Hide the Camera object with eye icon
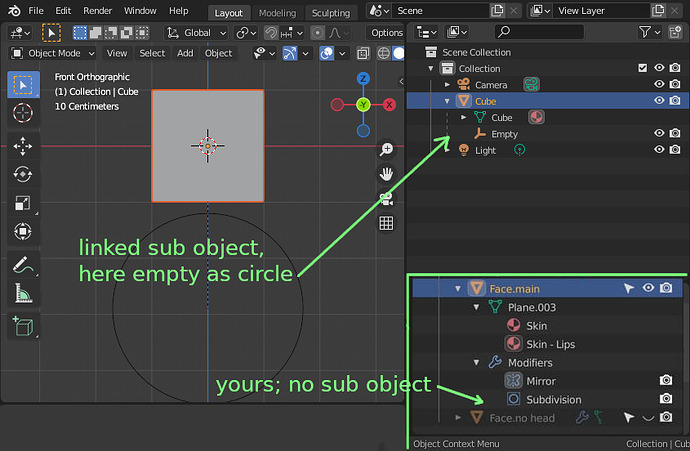 pyautogui.click(x=659, y=84)
